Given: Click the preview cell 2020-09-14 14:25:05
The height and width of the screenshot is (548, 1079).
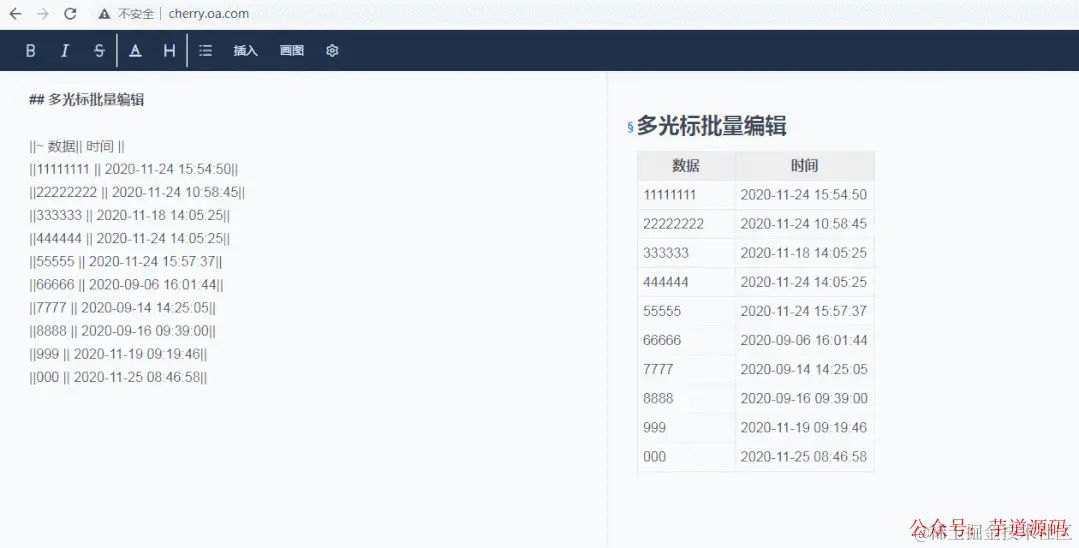Looking at the screenshot, I should 804,369.
